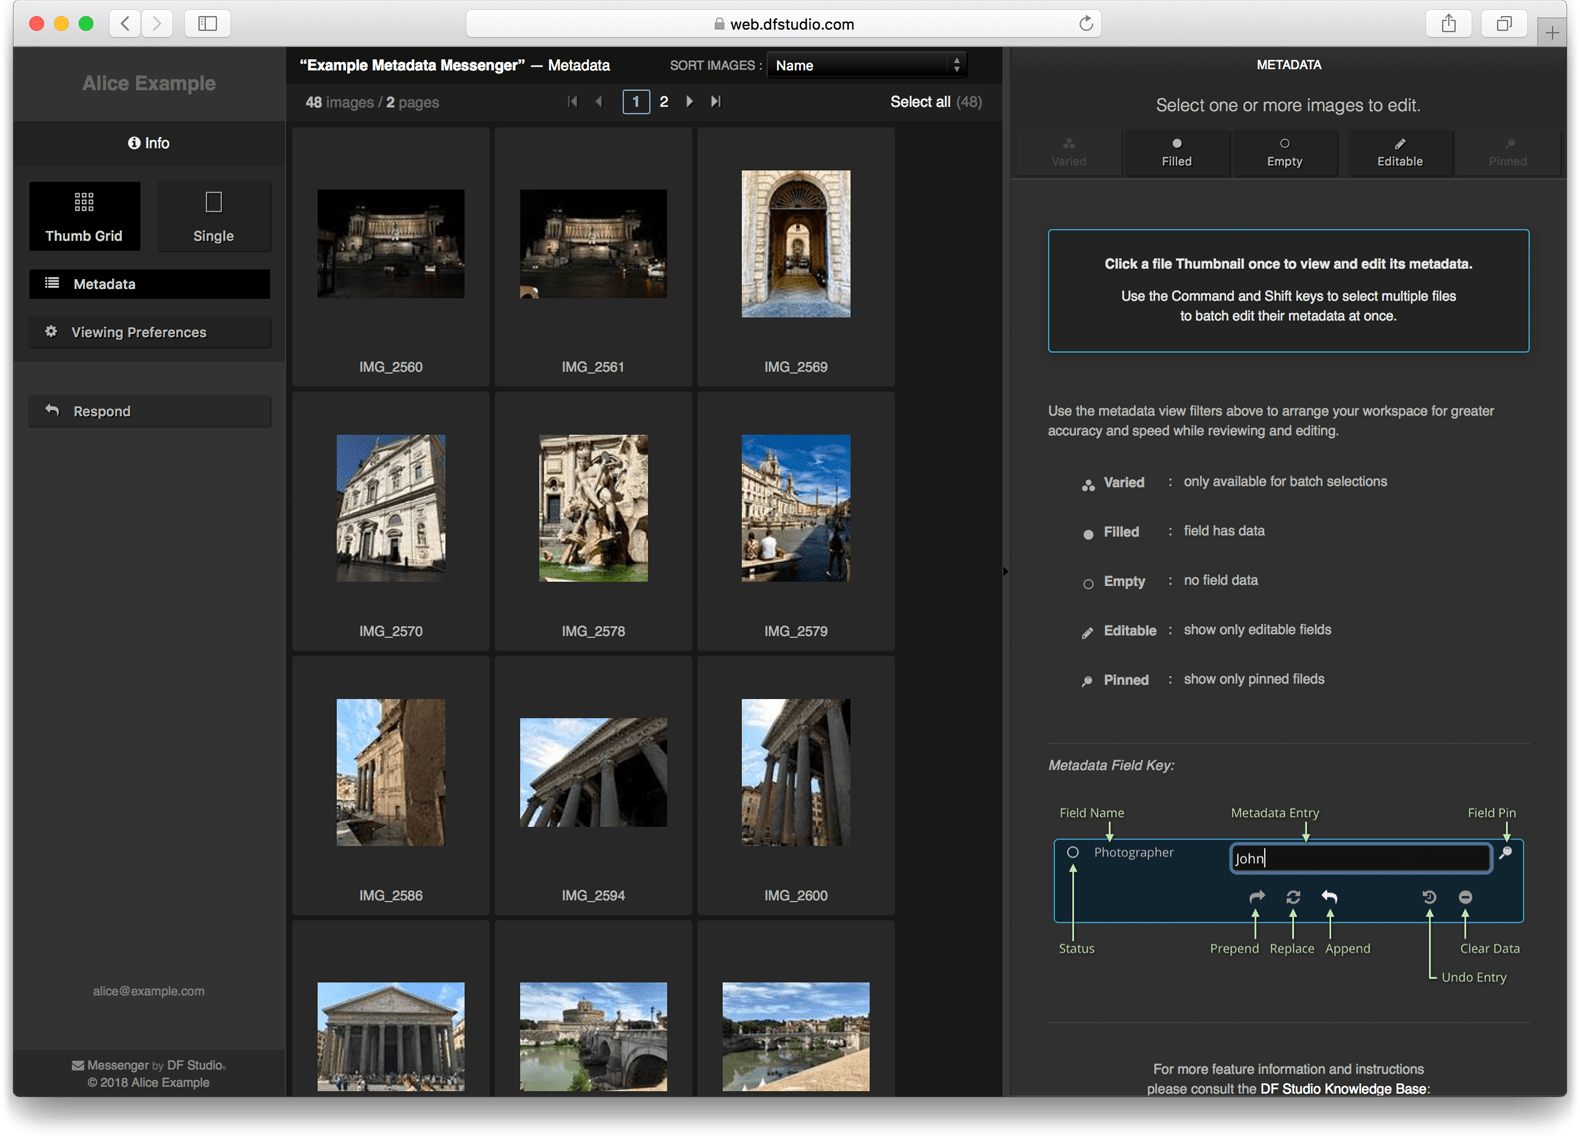Enable the Editable fields filter

[1399, 153]
